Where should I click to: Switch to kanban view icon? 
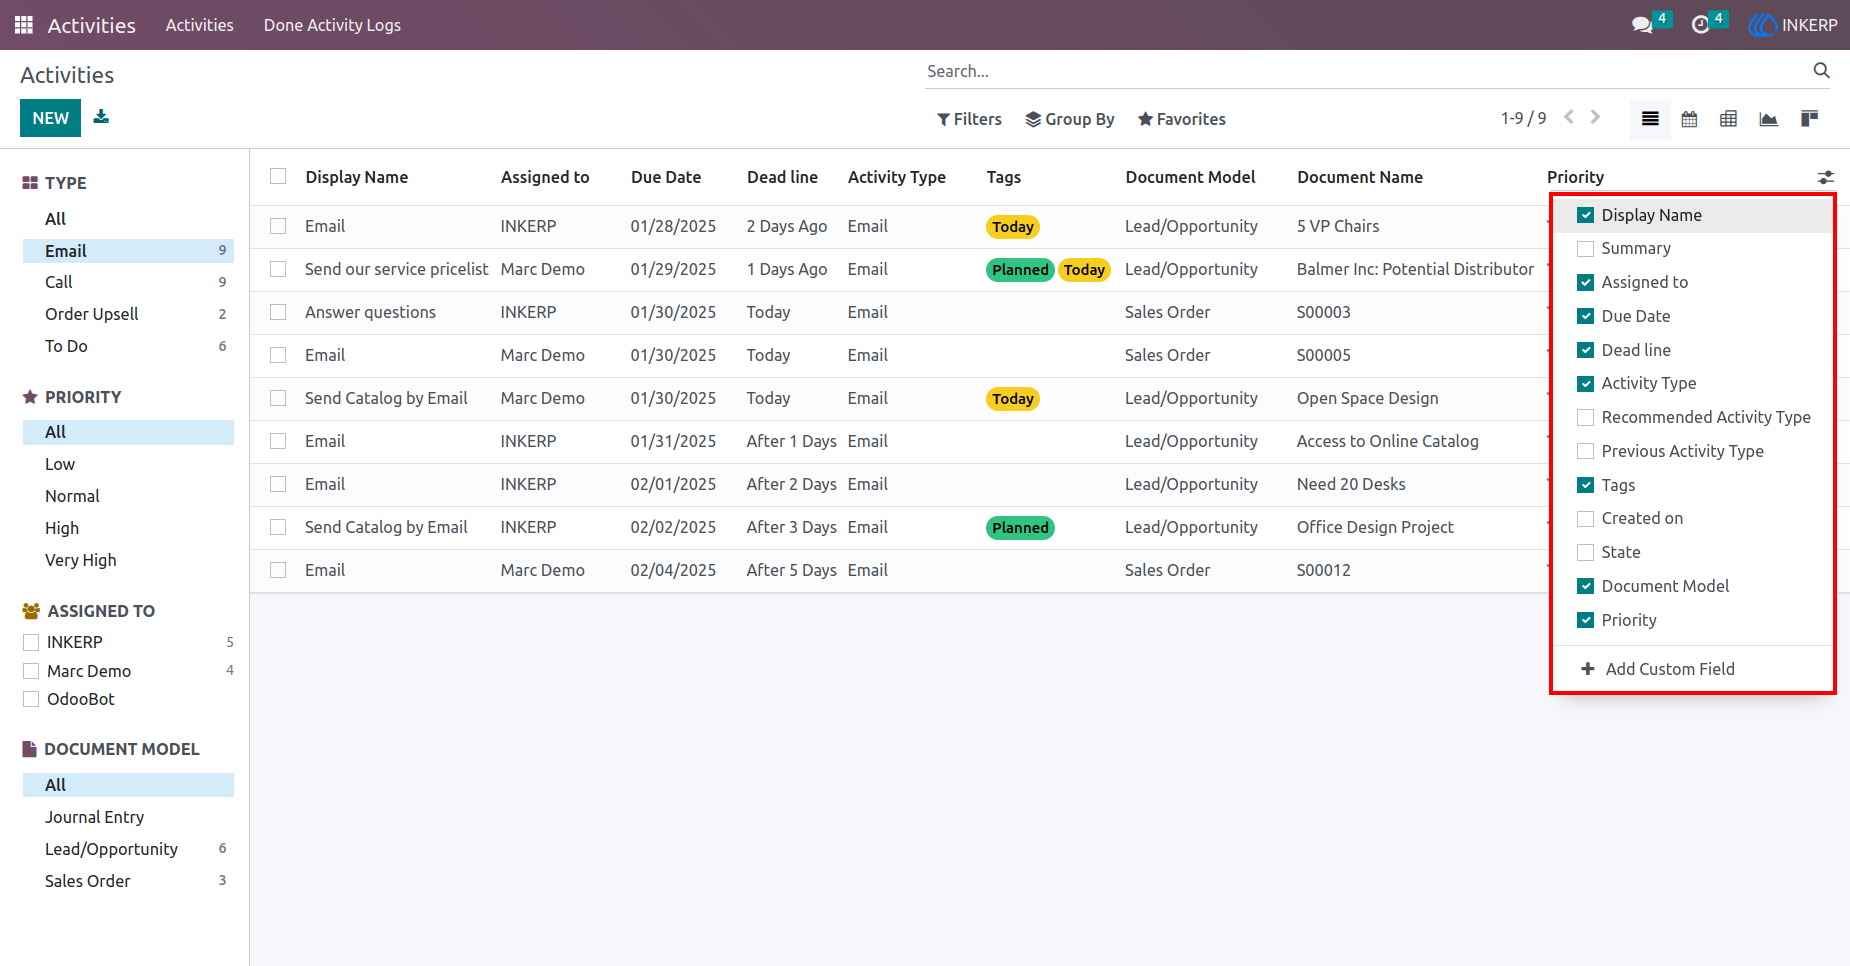pos(1809,119)
